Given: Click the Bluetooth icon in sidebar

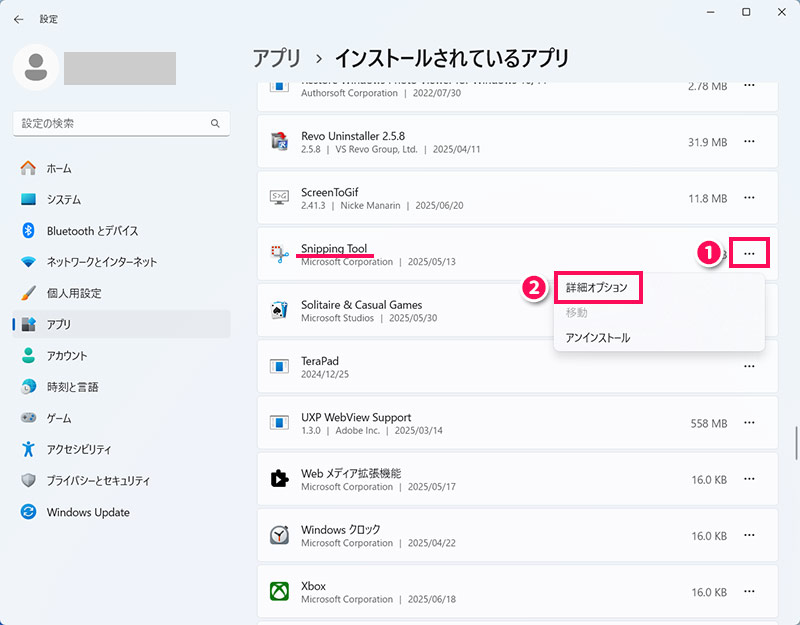Looking at the screenshot, I should pos(28,231).
